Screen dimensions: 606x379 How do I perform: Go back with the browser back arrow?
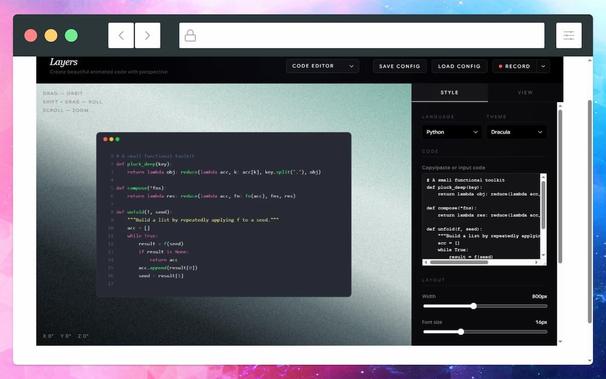point(121,36)
